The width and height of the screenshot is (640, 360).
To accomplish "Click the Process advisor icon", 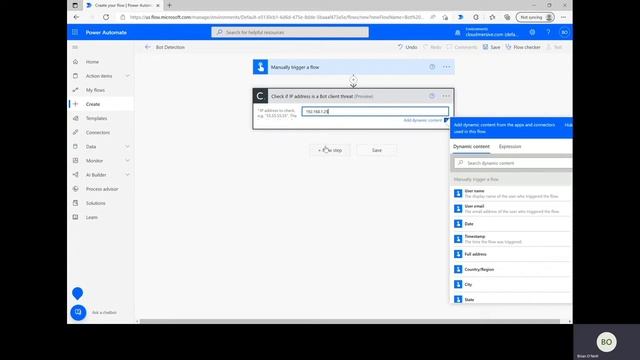I will tap(76, 189).
